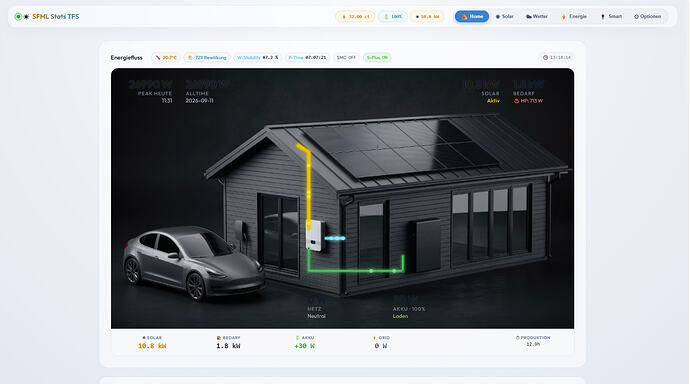Open the Home tab
Image resolution: width=690 pixels, height=384 pixels.
coord(472,16)
